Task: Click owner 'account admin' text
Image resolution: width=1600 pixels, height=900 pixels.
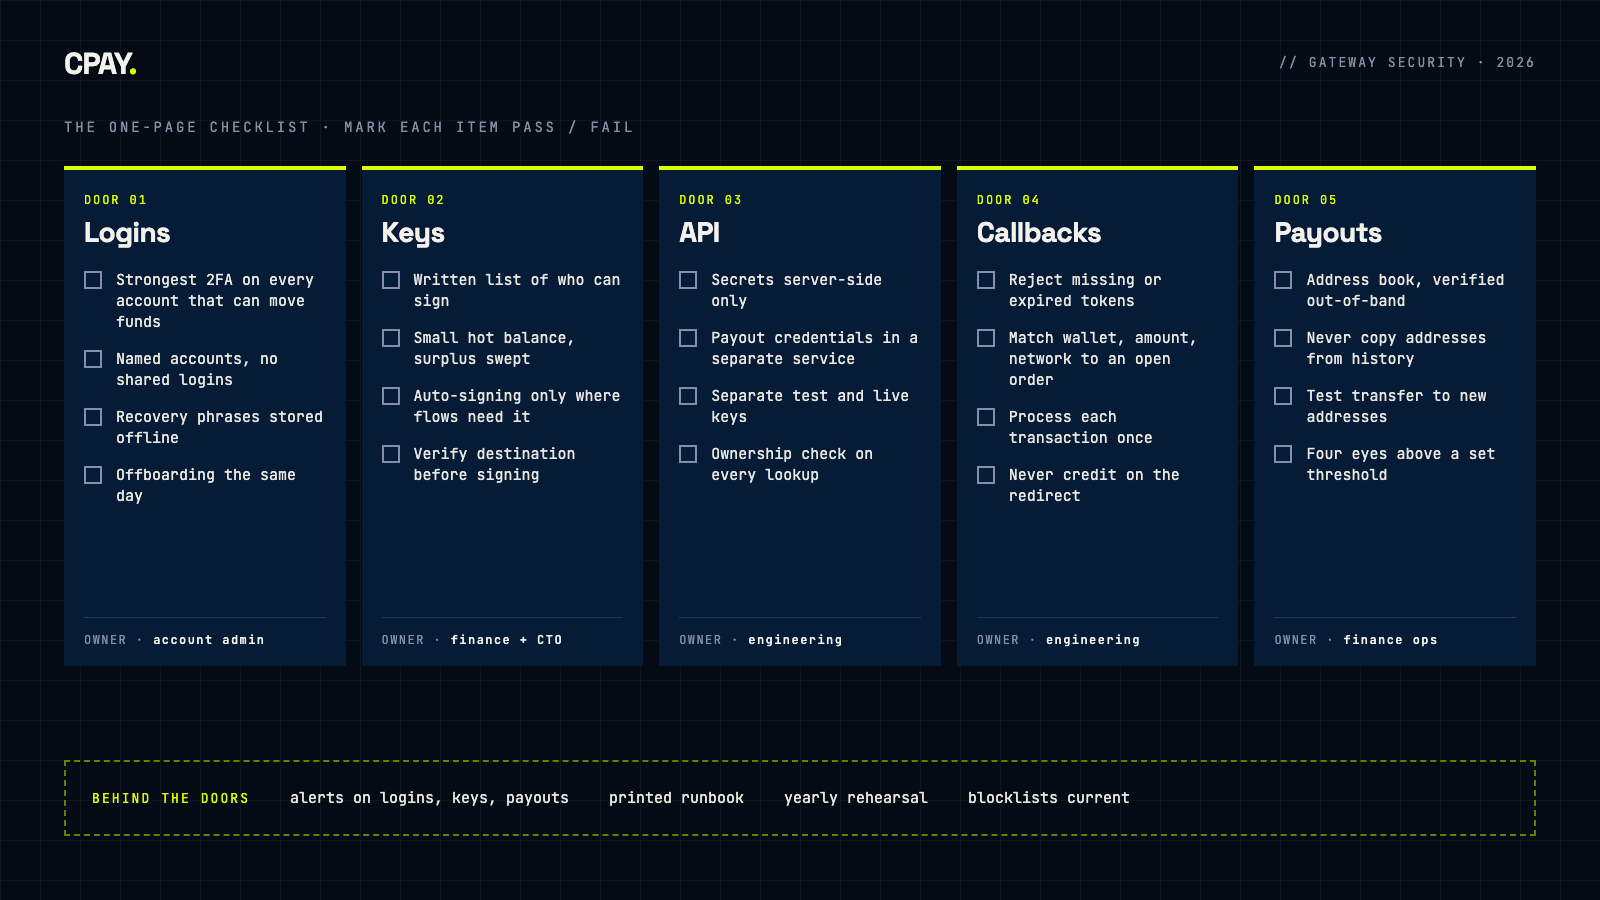Action: pyautogui.click(x=209, y=640)
